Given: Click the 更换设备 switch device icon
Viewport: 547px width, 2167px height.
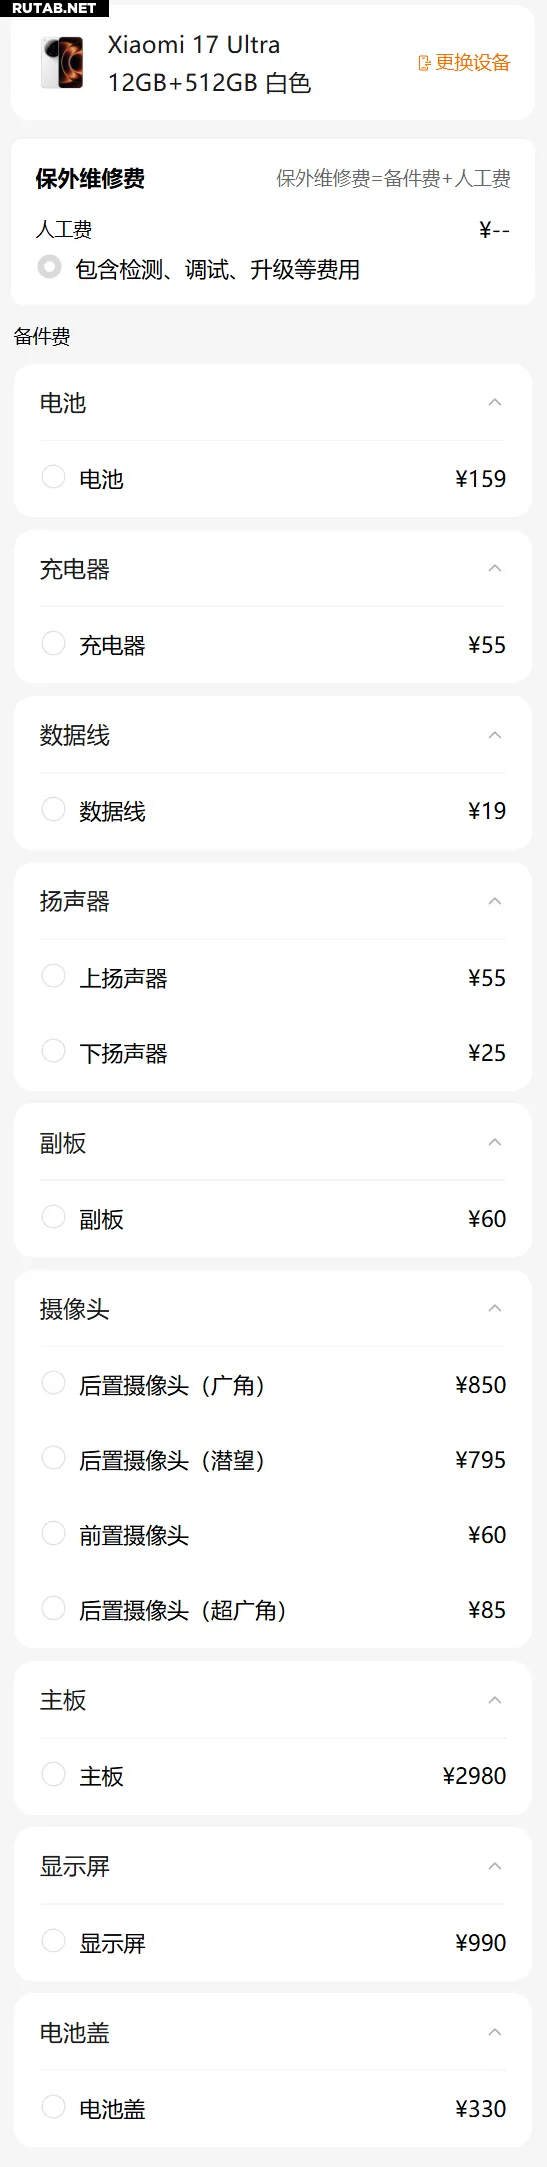Looking at the screenshot, I should tap(424, 63).
